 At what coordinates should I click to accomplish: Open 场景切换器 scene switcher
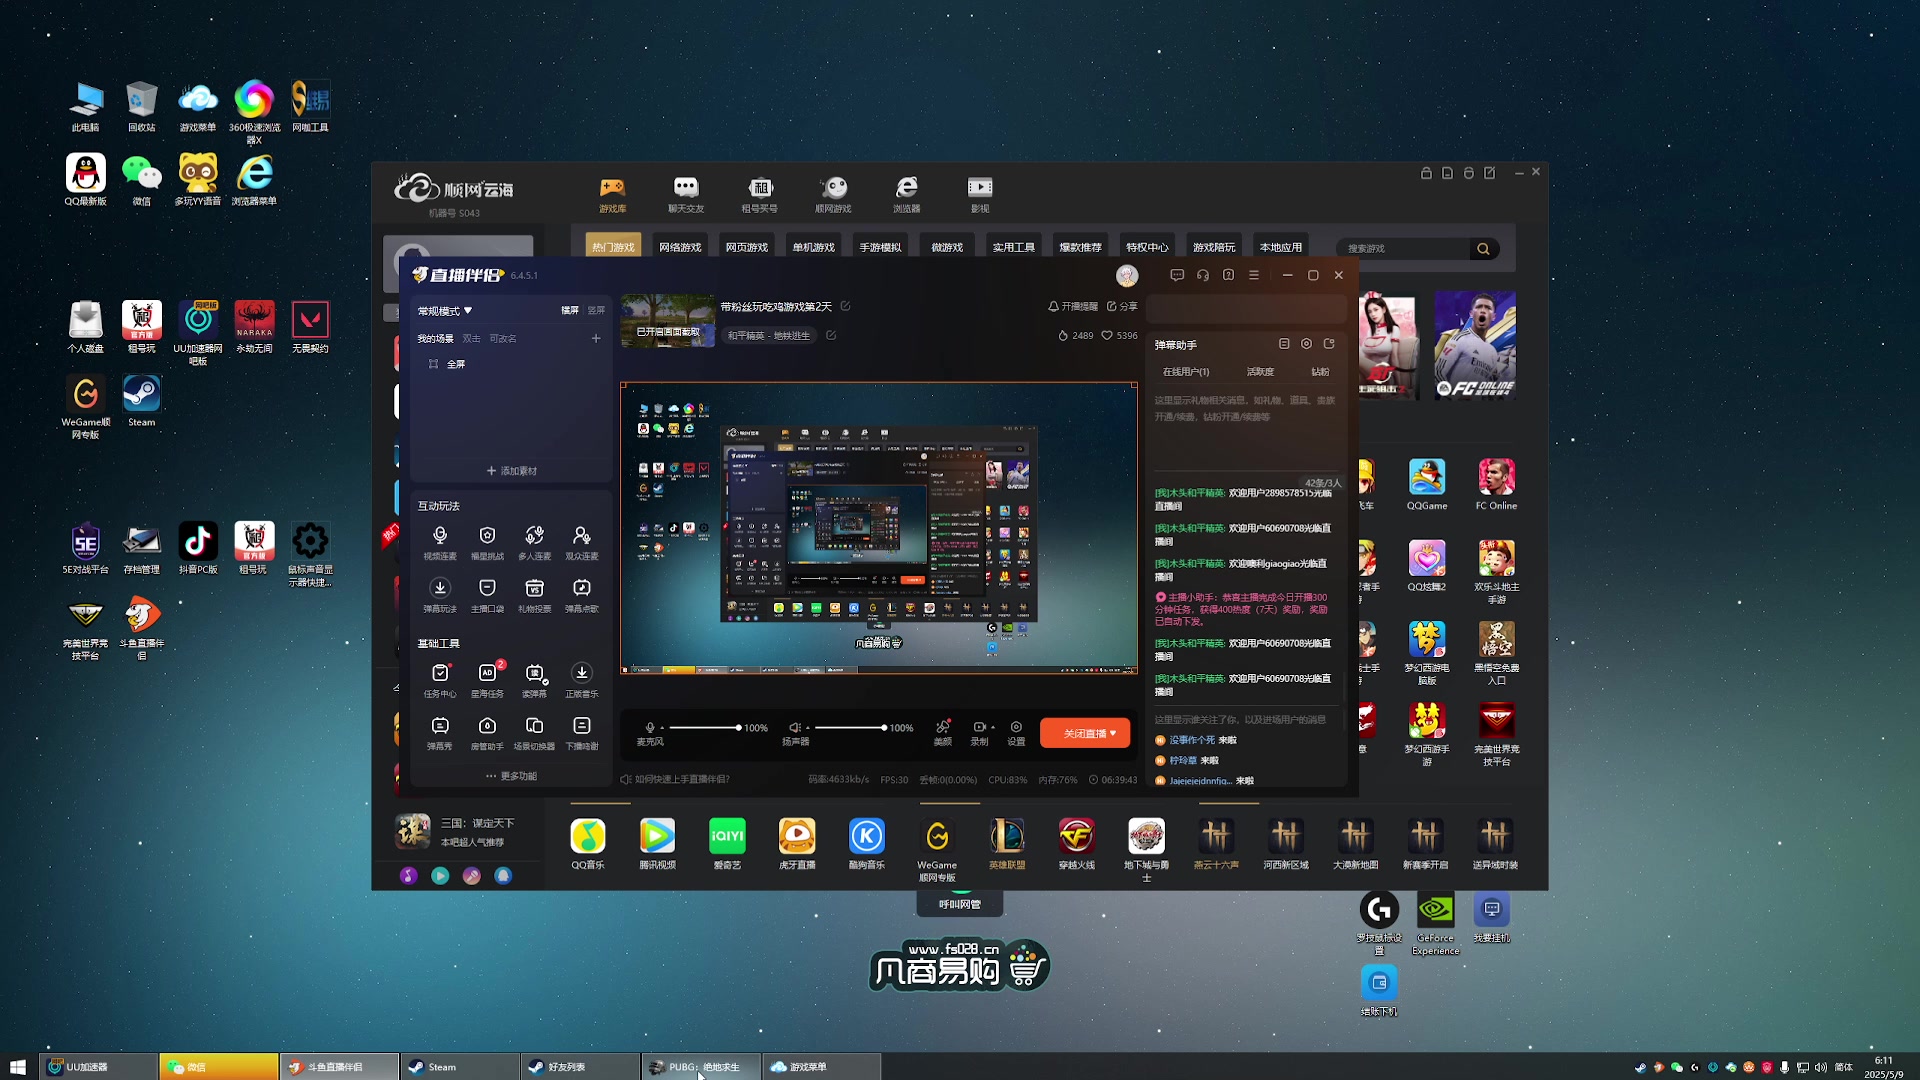534,733
